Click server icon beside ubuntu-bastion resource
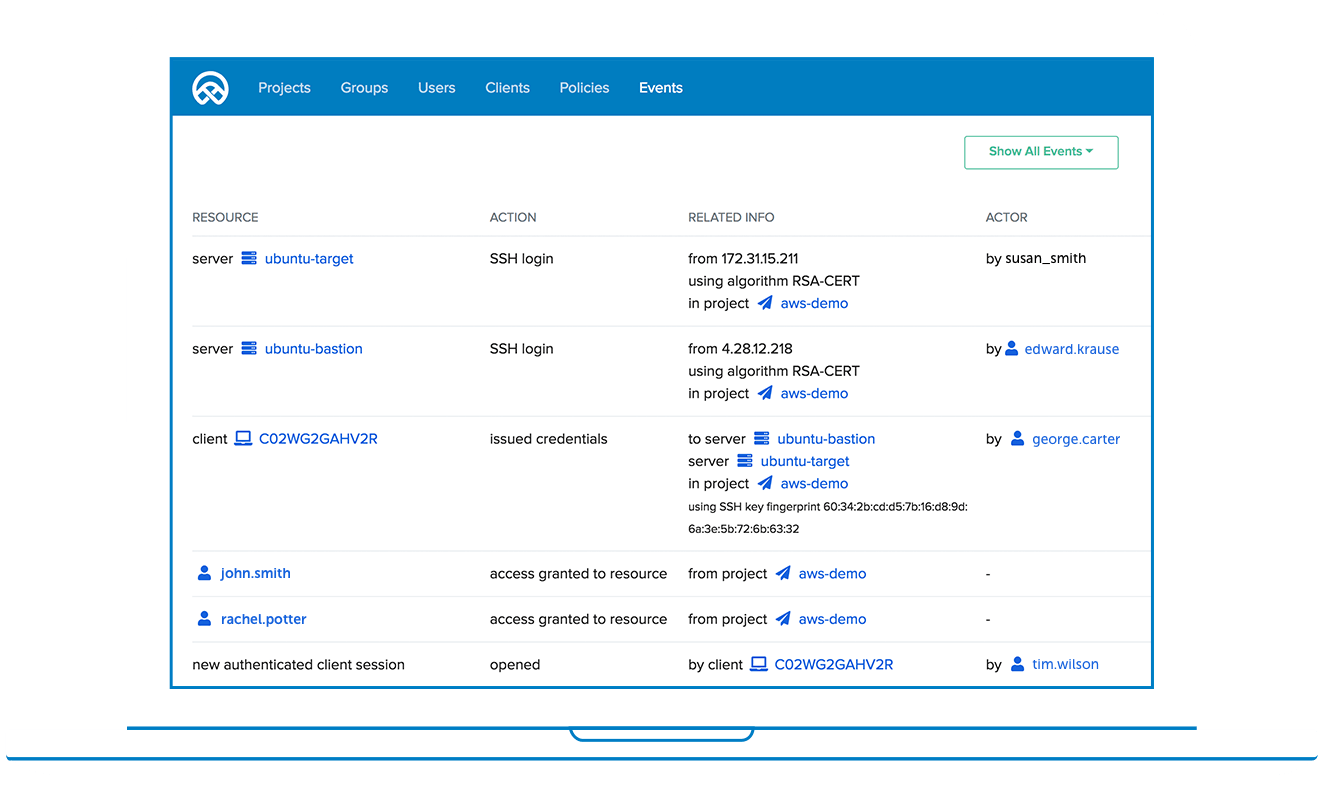This screenshot has height=806, width=1326. (249, 348)
